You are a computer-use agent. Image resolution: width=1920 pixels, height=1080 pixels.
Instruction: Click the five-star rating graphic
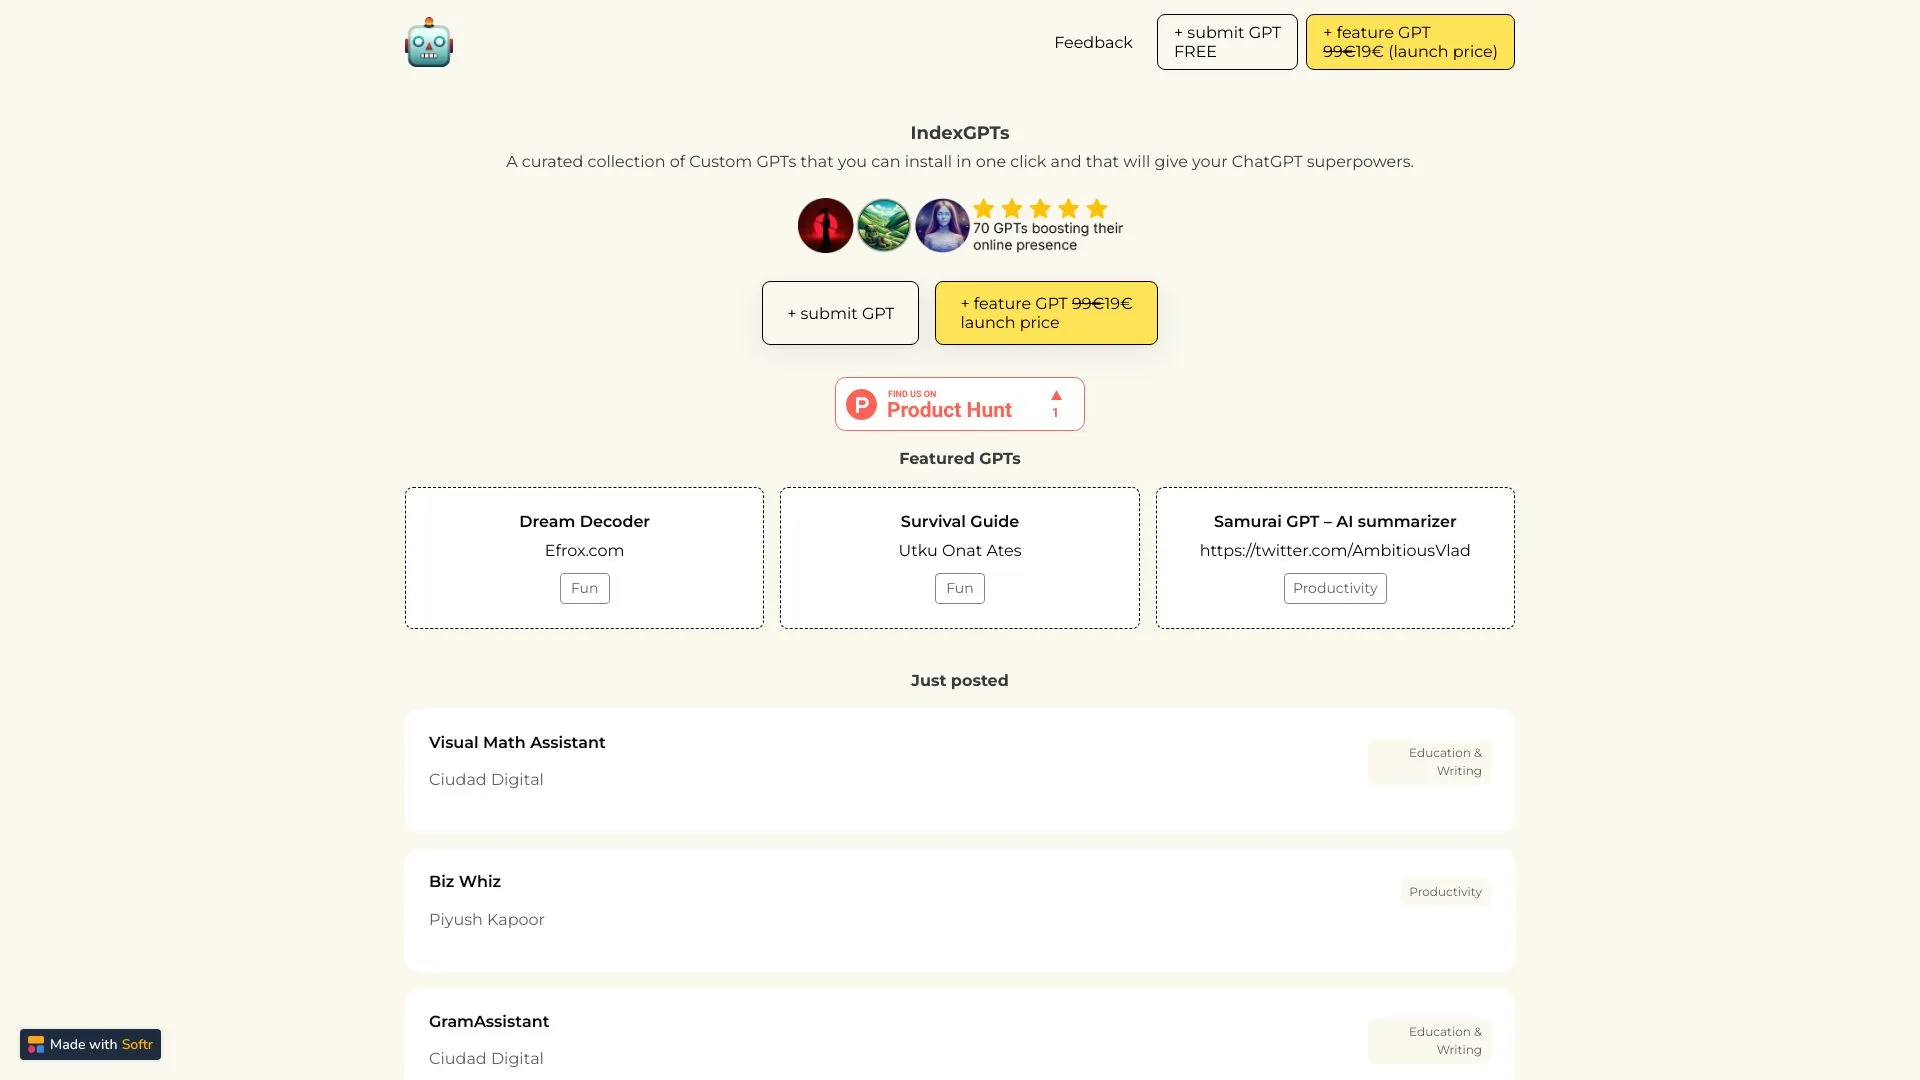click(x=1040, y=209)
